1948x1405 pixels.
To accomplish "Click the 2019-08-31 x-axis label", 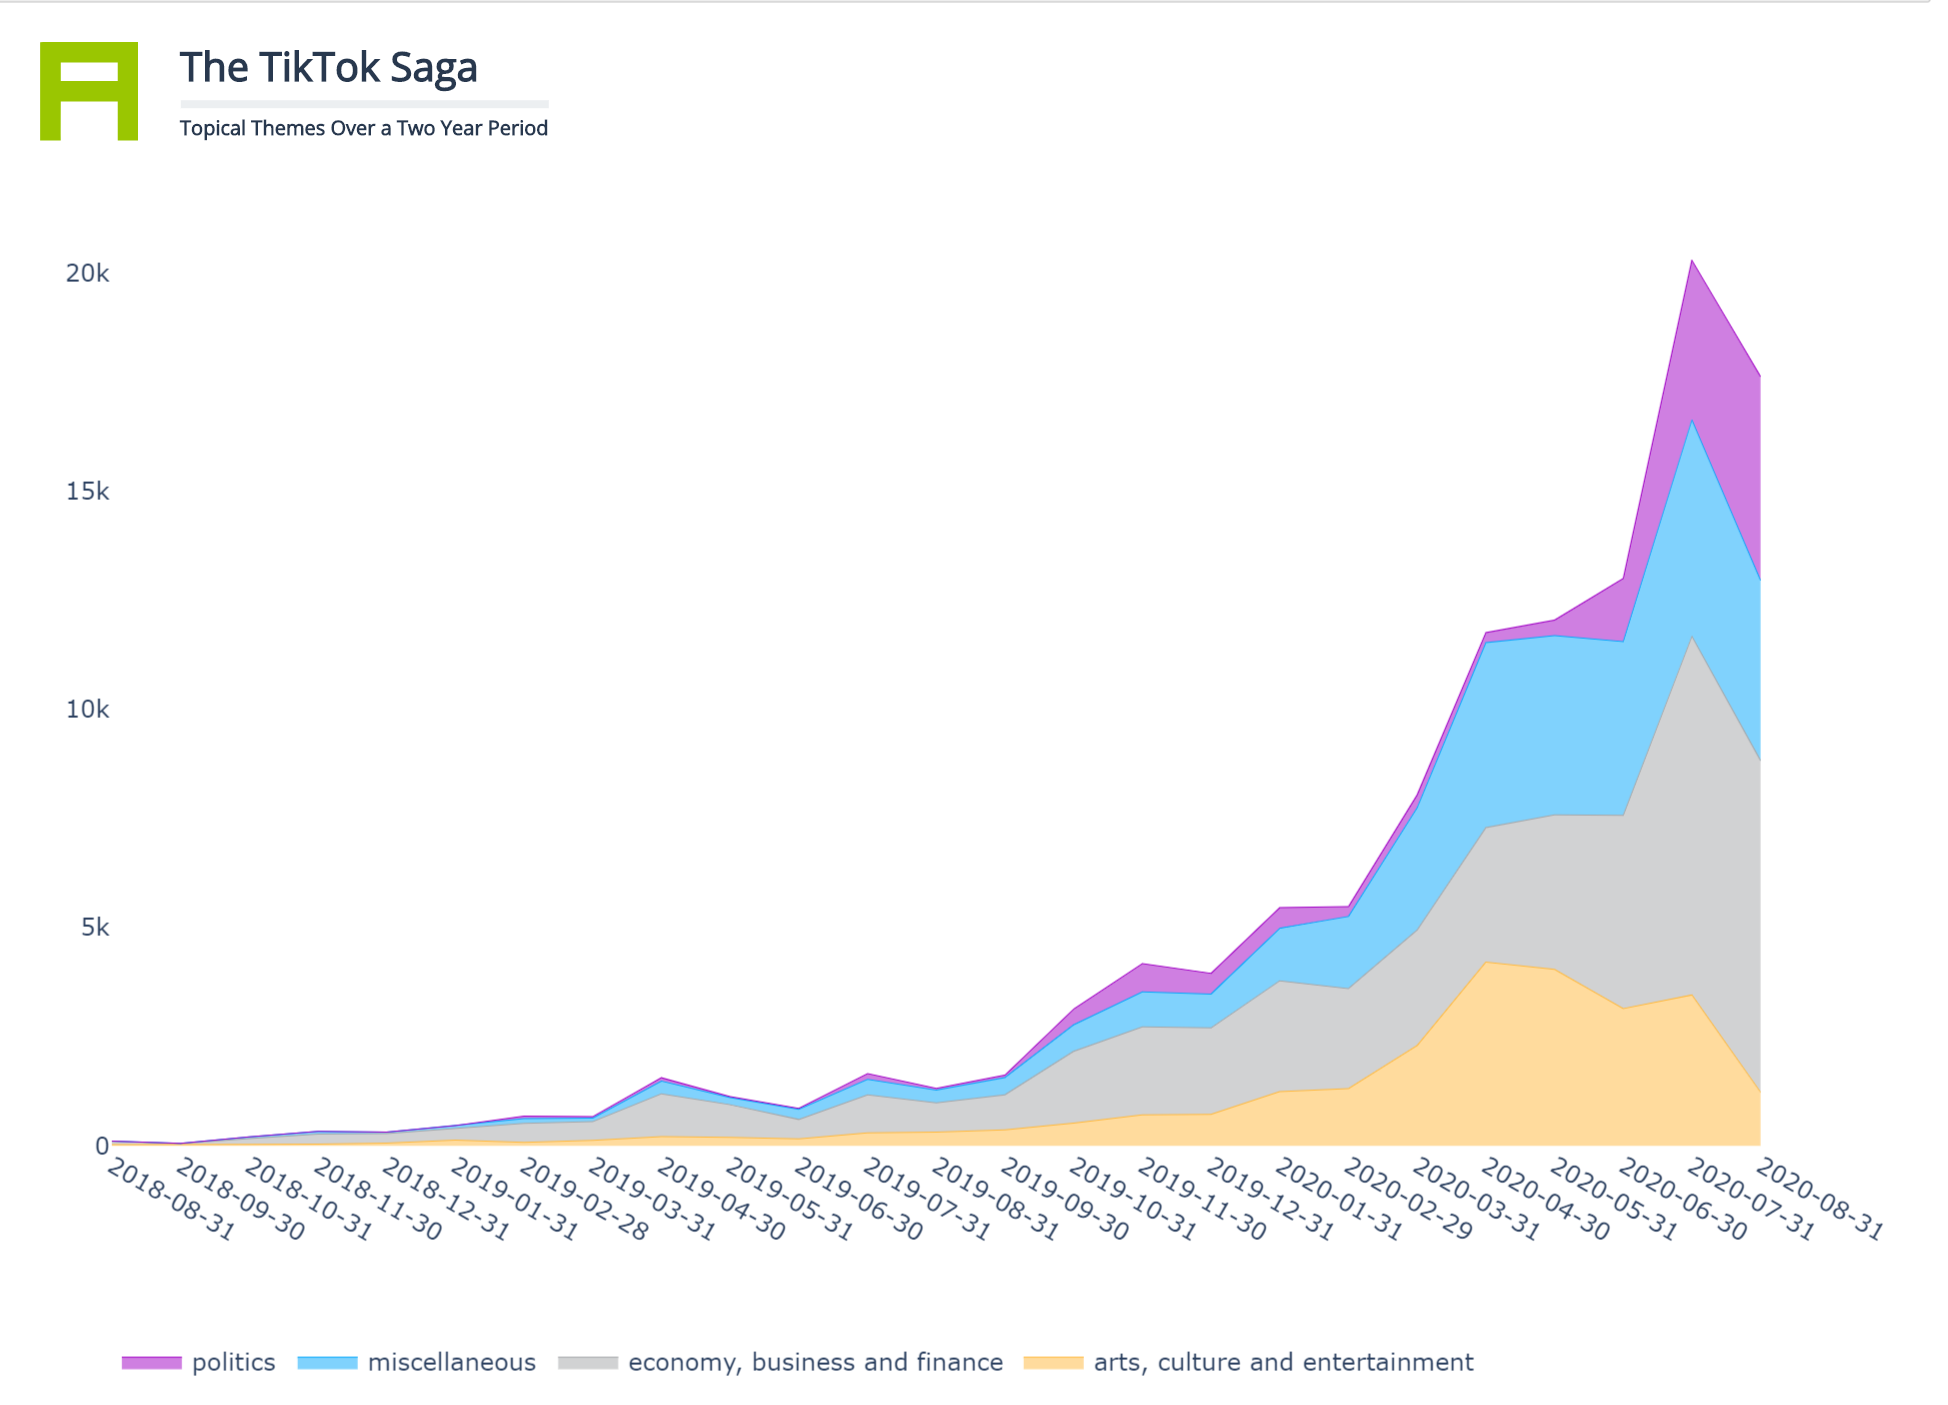I will pos(995,1200).
